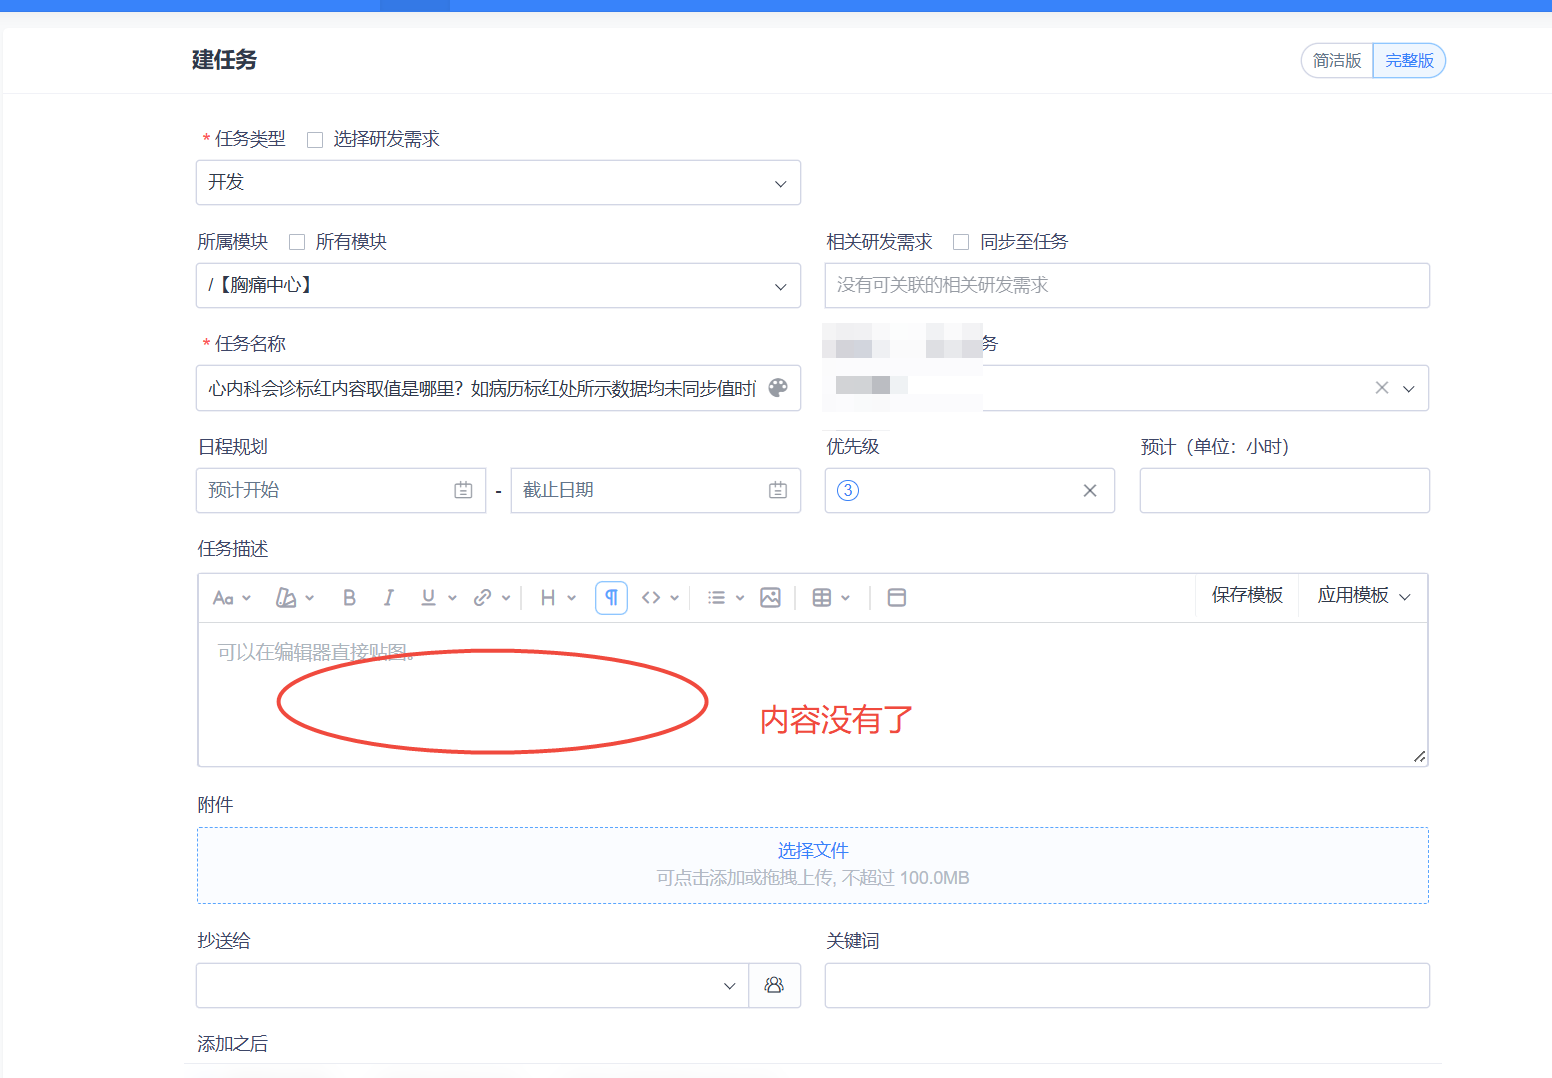Click the 选择文件 upload link
The width and height of the screenshot is (1552, 1078).
click(x=813, y=851)
